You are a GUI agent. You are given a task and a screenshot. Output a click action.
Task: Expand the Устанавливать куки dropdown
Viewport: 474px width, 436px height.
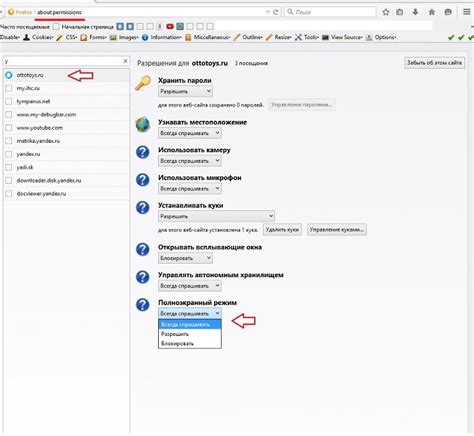pyautogui.click(x=216, y=216)
